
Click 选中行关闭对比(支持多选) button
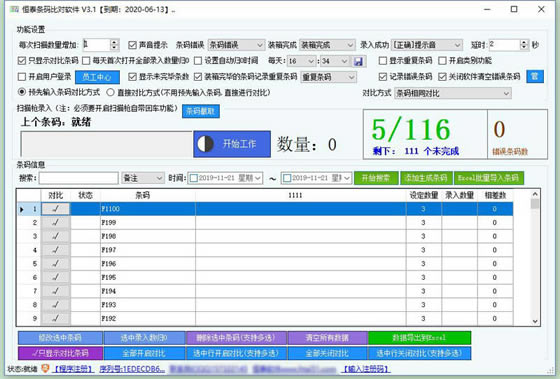point(420,353)
